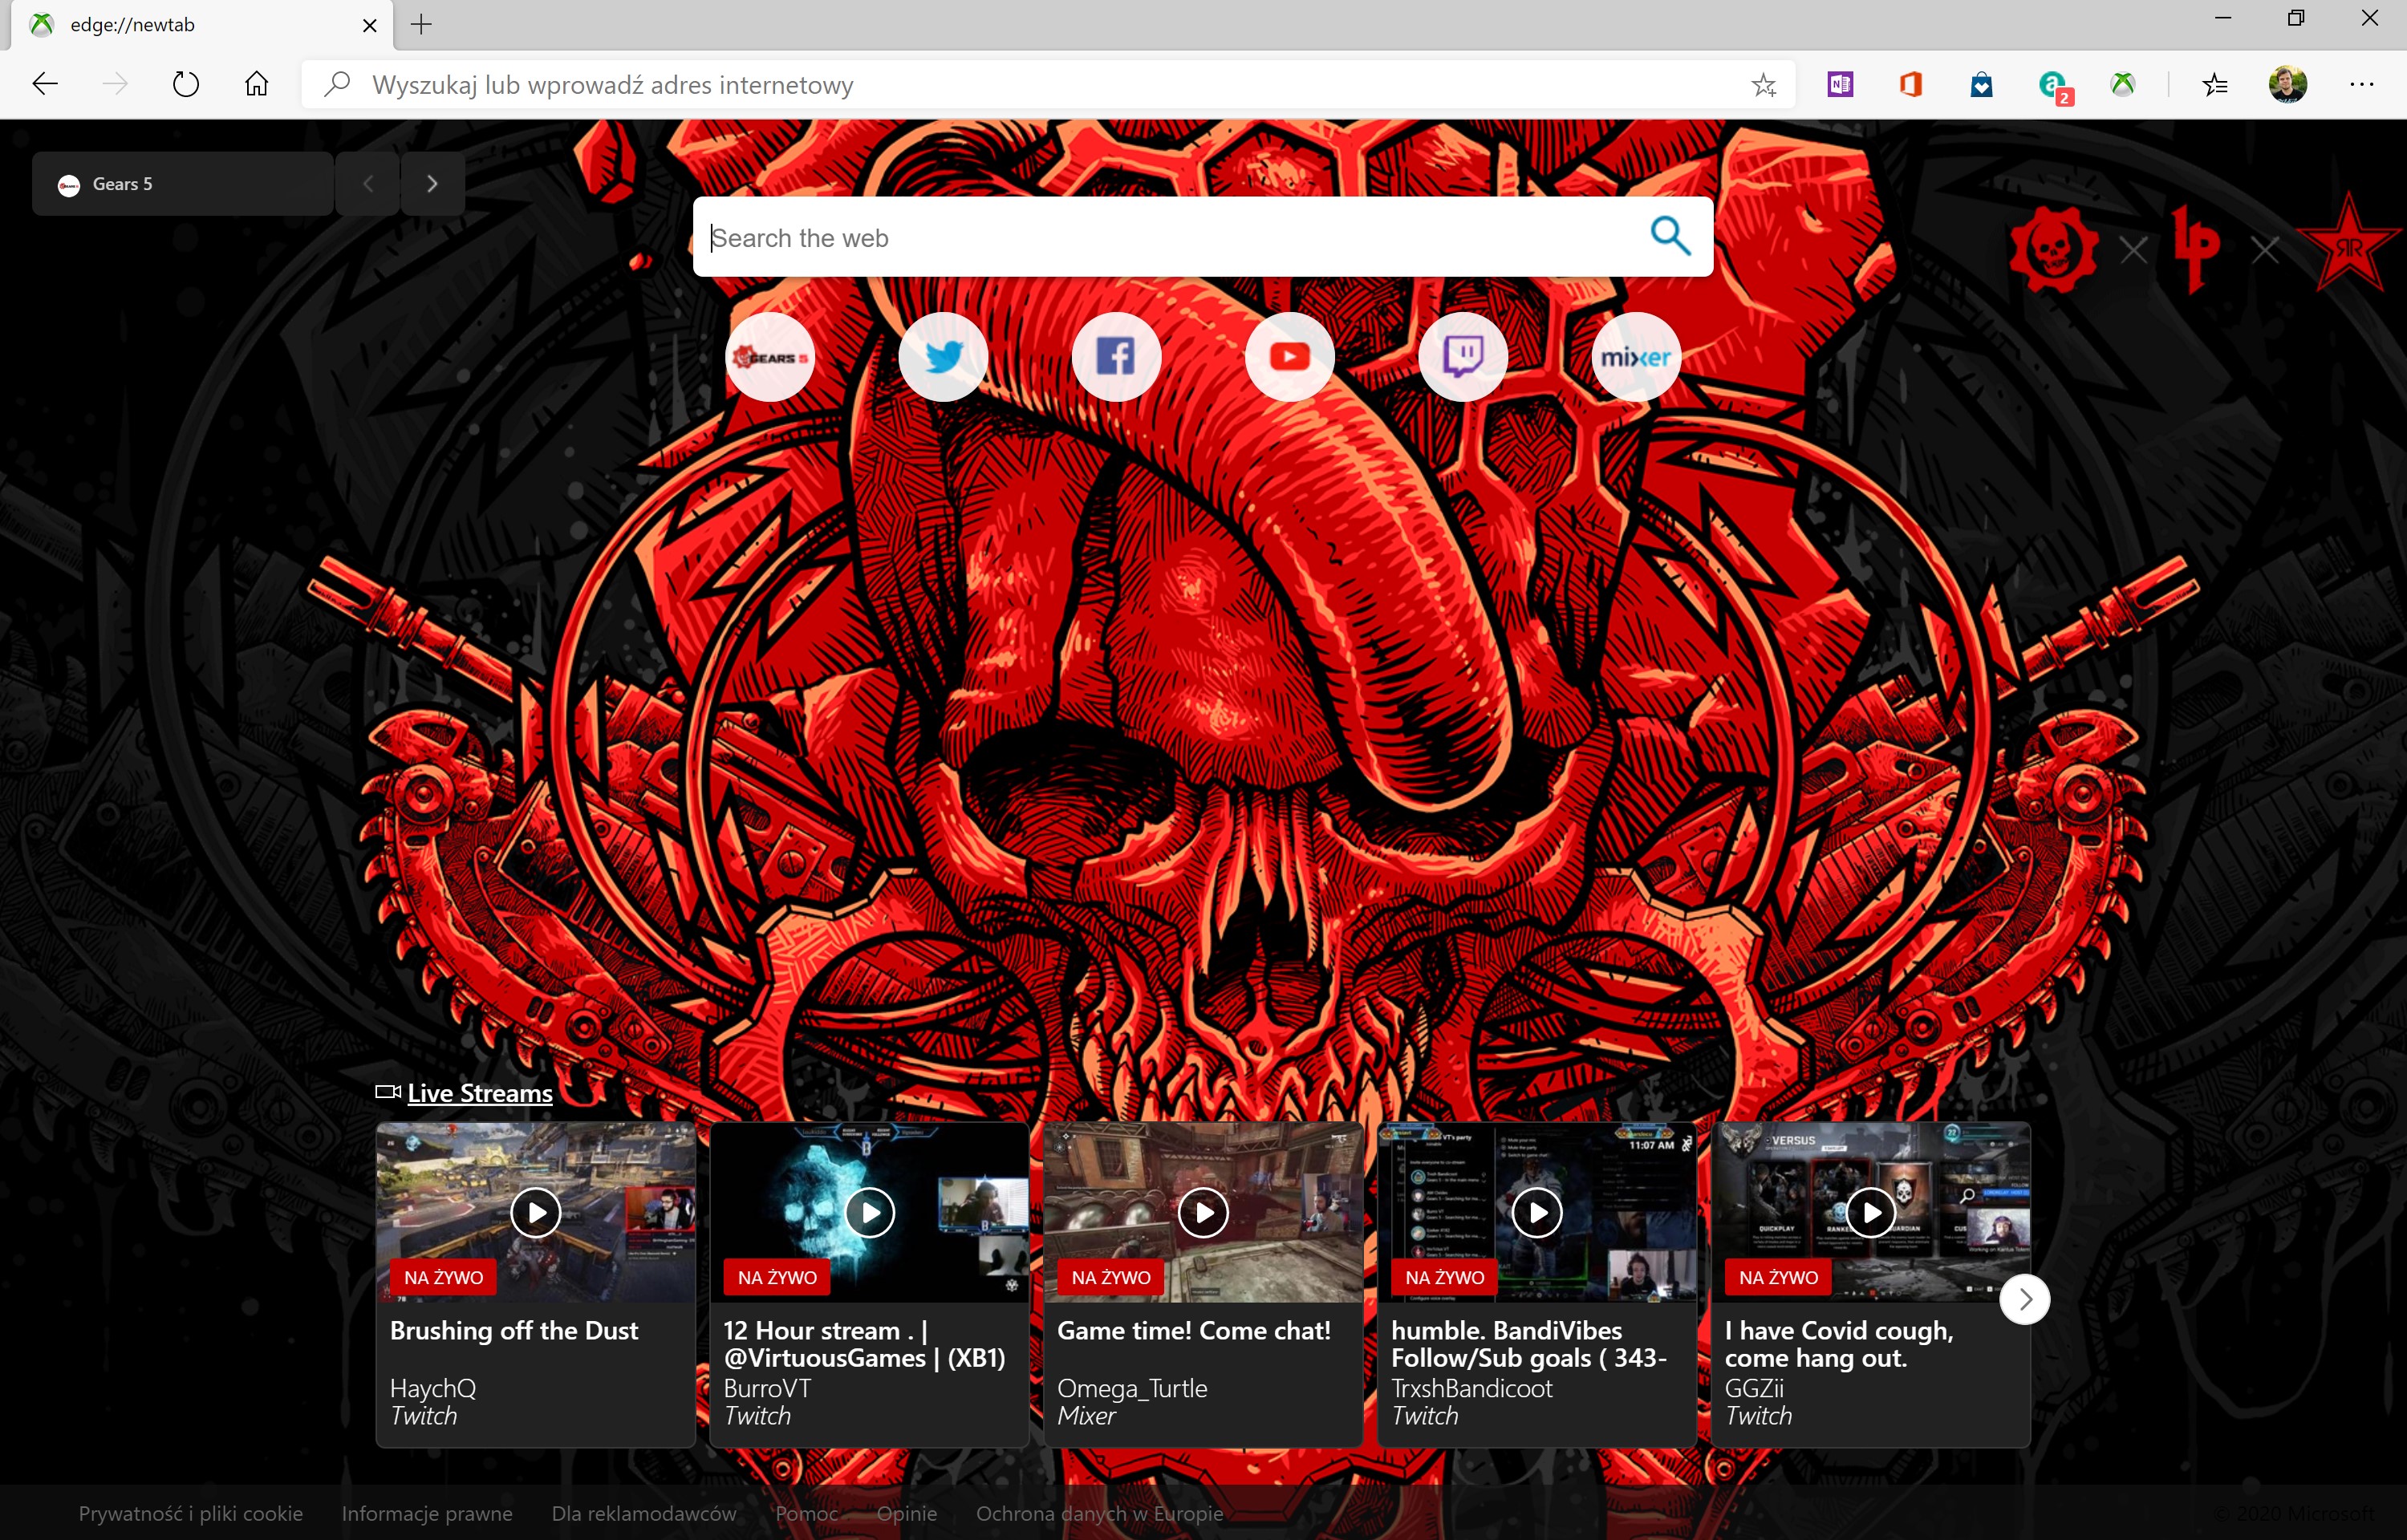The image size is (2407, 1540).
Task: Open I have Covid cough title
Action: (x=1839, y=1344)
